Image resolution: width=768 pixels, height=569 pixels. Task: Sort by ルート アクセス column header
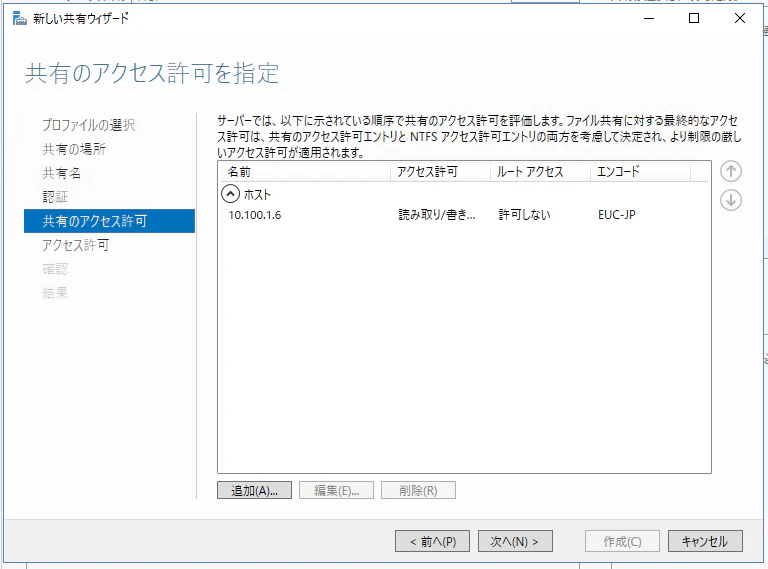click(540, 172)
